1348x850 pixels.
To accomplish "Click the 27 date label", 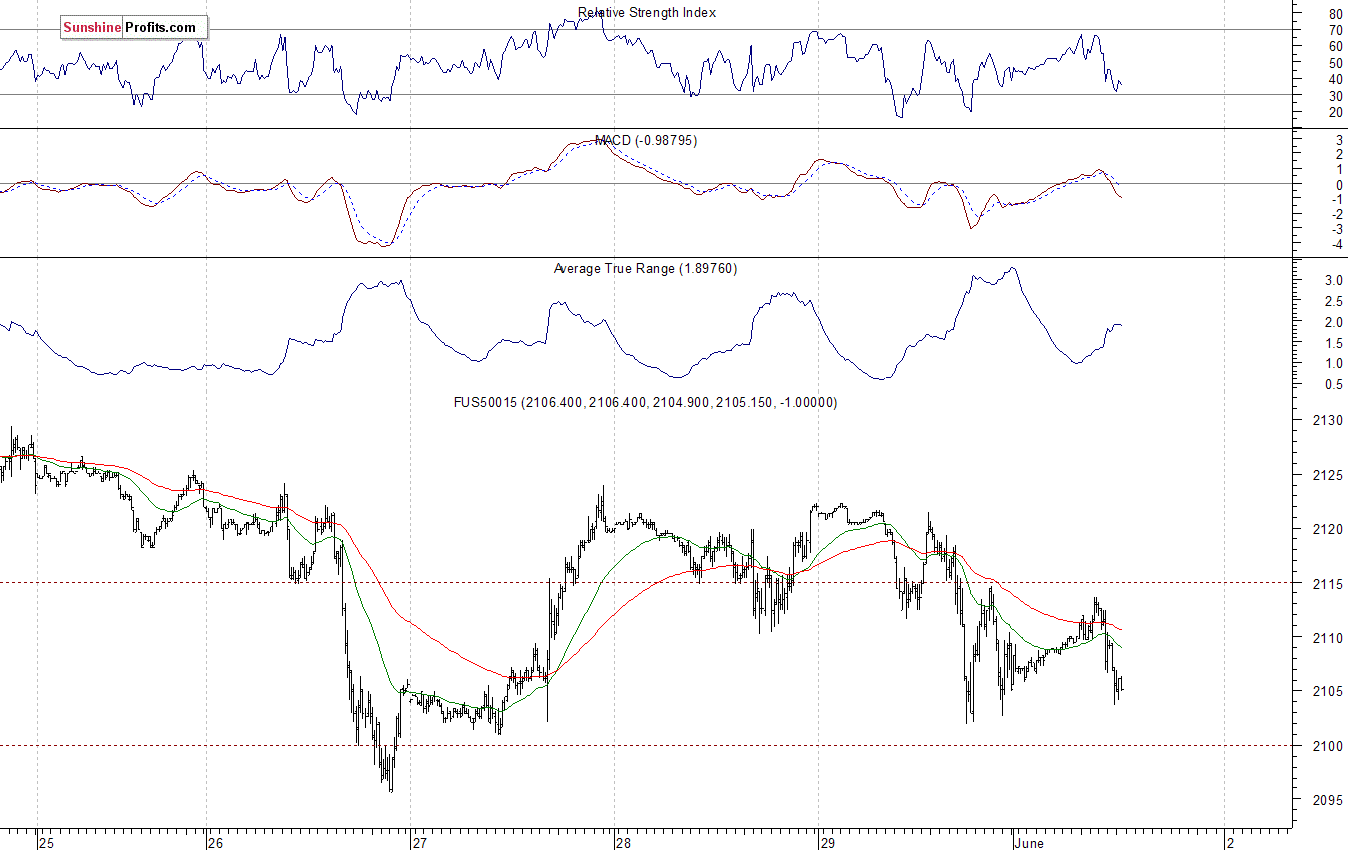I will [x=420, y=843].
